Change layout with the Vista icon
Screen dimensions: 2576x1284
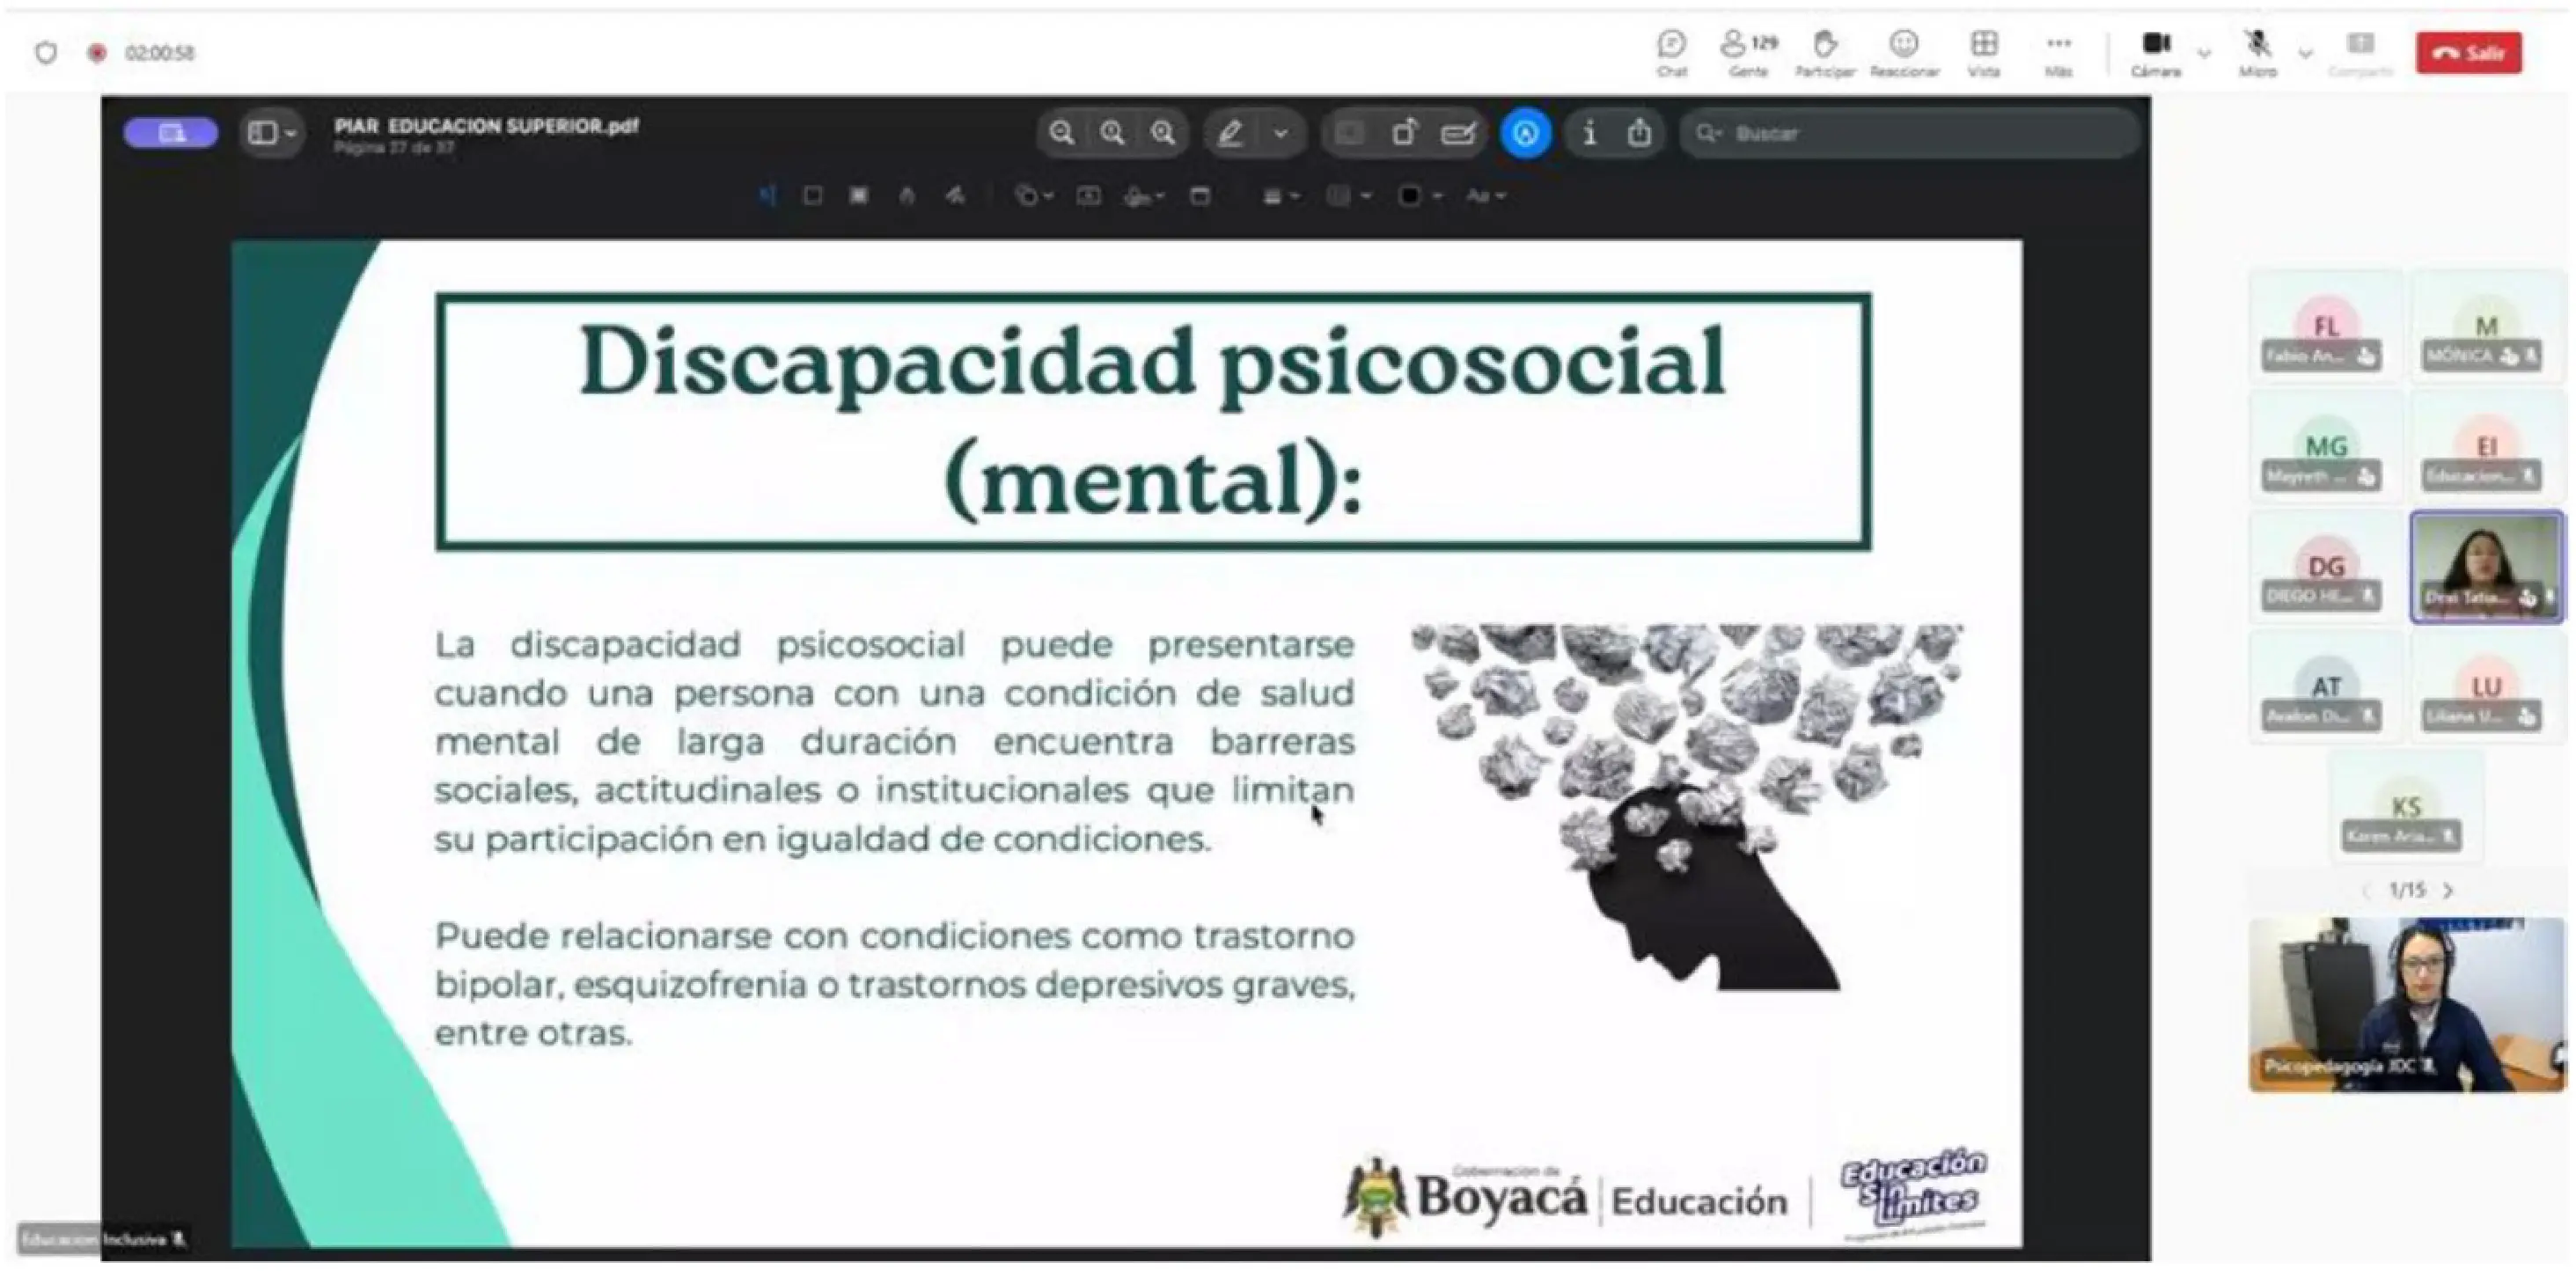1984,53
